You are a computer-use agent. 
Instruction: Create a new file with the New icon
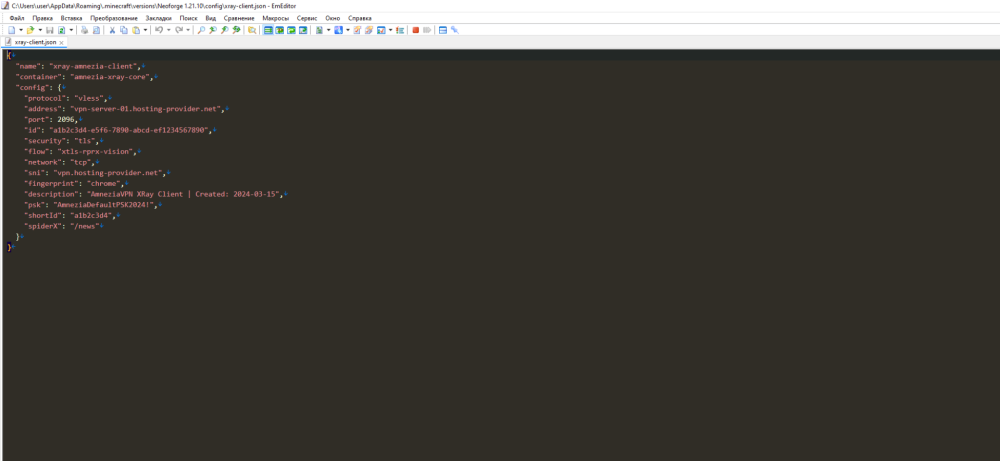(x=11, y=30)
